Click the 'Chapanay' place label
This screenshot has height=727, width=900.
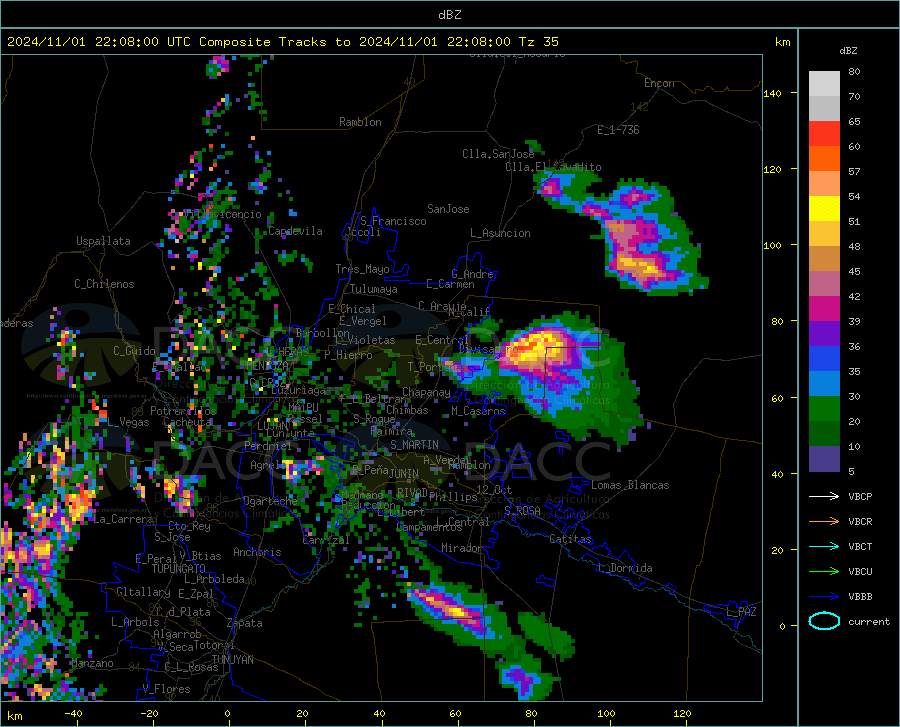tap(426, 392)
